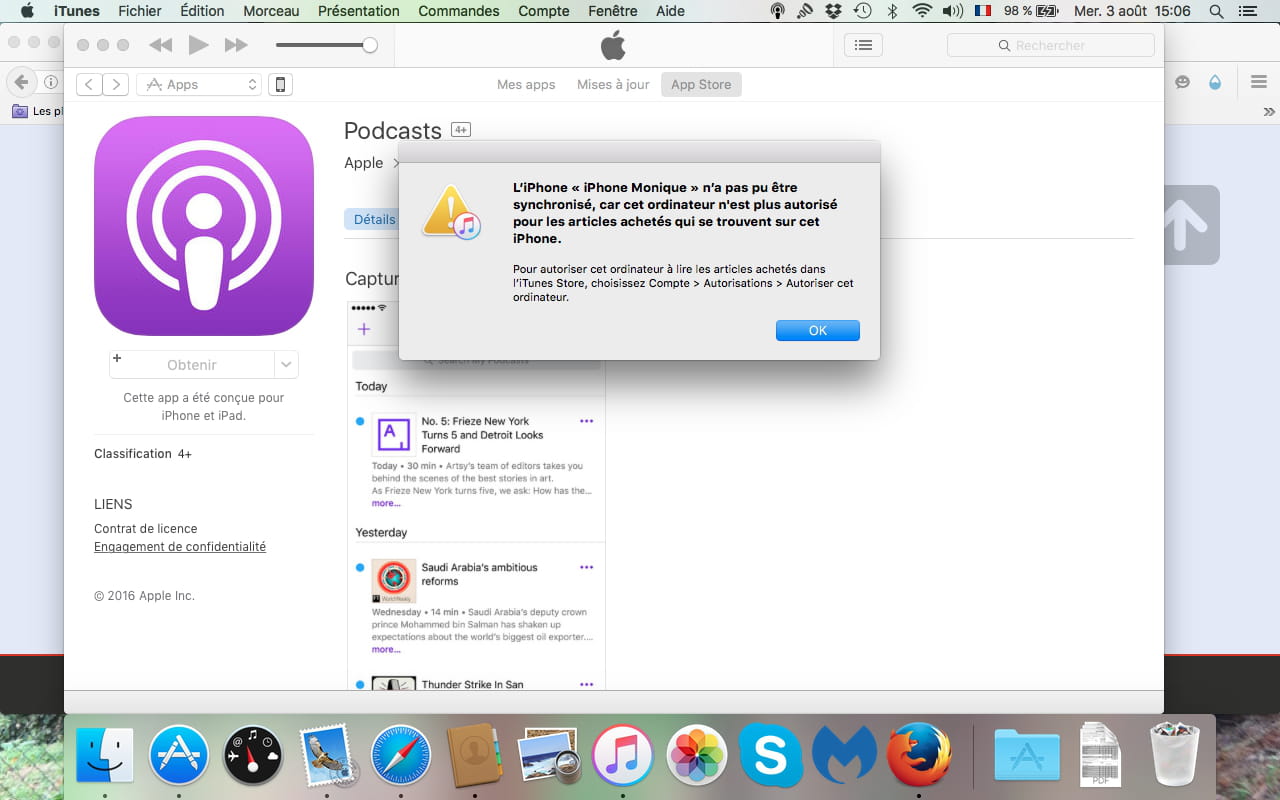Open the Apps media type dropdown
Image resolution: width=1280 pixels, height=800 pixels.
click(x=199, y=84)
